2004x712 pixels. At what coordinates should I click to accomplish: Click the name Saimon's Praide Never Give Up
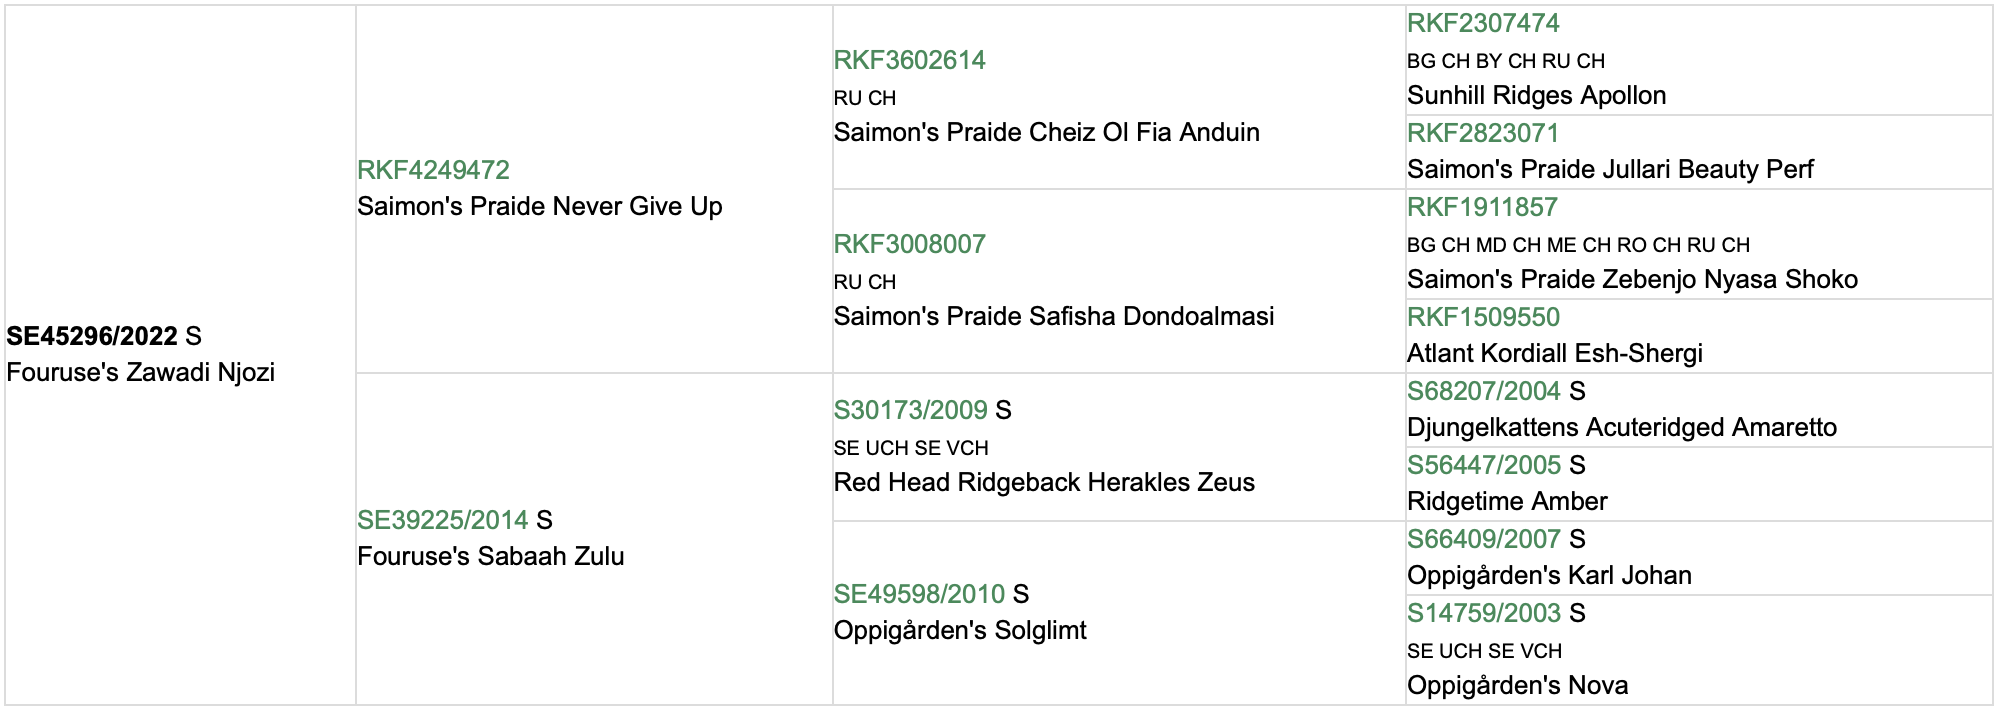coord(539,206)
